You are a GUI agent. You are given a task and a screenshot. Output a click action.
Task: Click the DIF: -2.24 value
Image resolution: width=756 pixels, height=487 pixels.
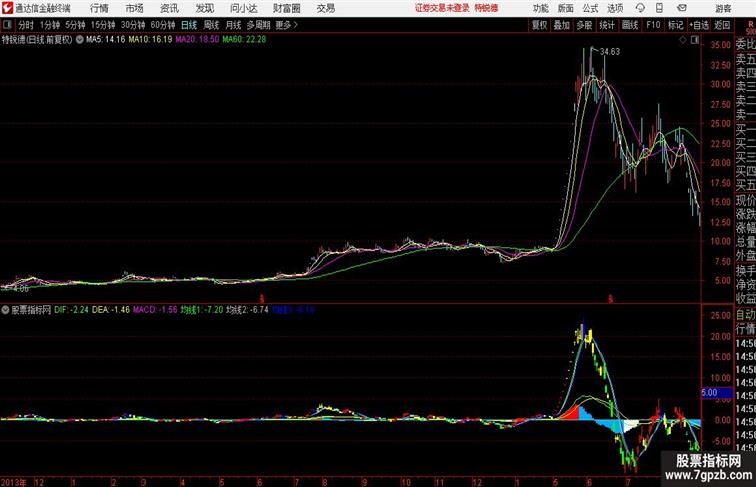71,310
